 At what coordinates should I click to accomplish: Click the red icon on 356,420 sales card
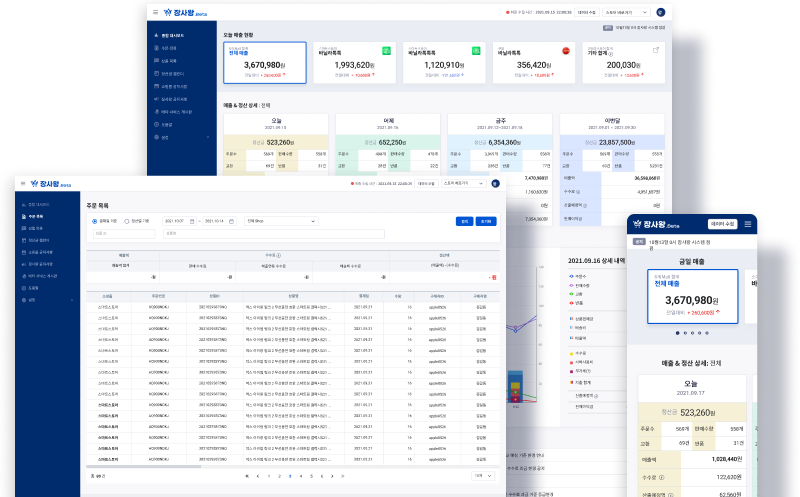[x=567, y=50]
